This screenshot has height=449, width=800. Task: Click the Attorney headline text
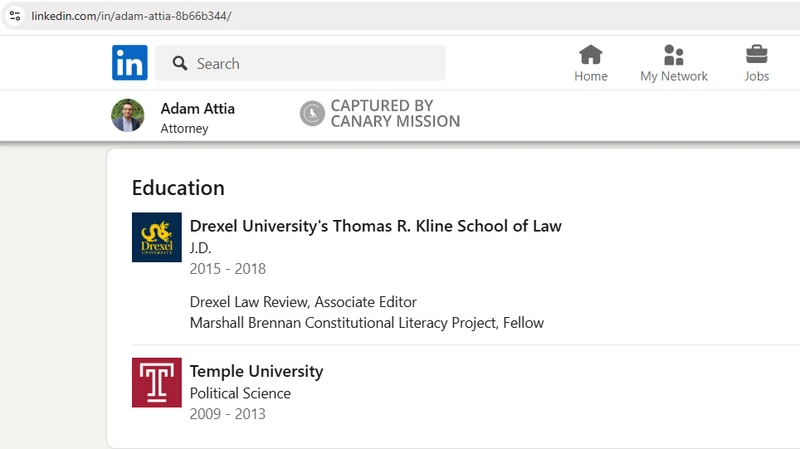pyautogui.click(x=184, y=129)
